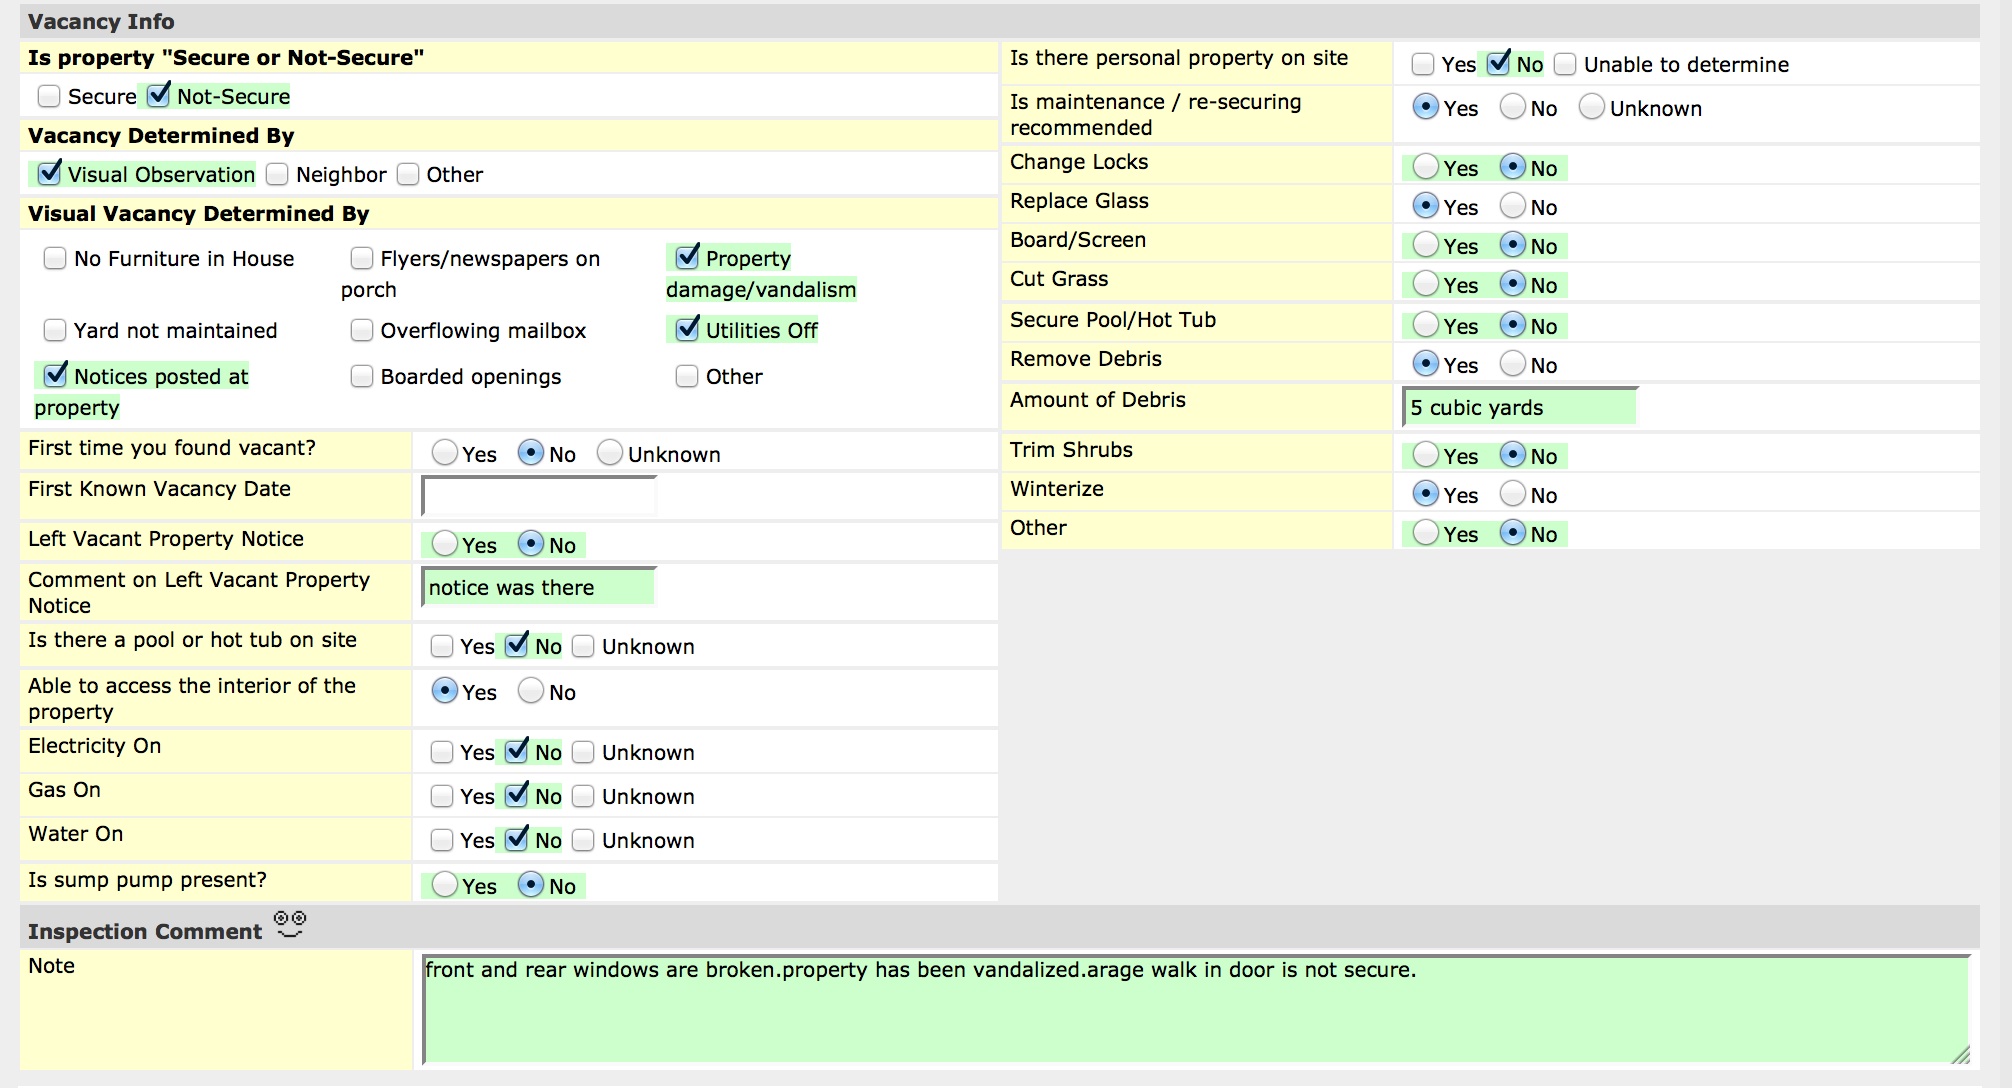Check No Furniture in House
This screenshot has height=1088, width=2012.
pos(55,258)
